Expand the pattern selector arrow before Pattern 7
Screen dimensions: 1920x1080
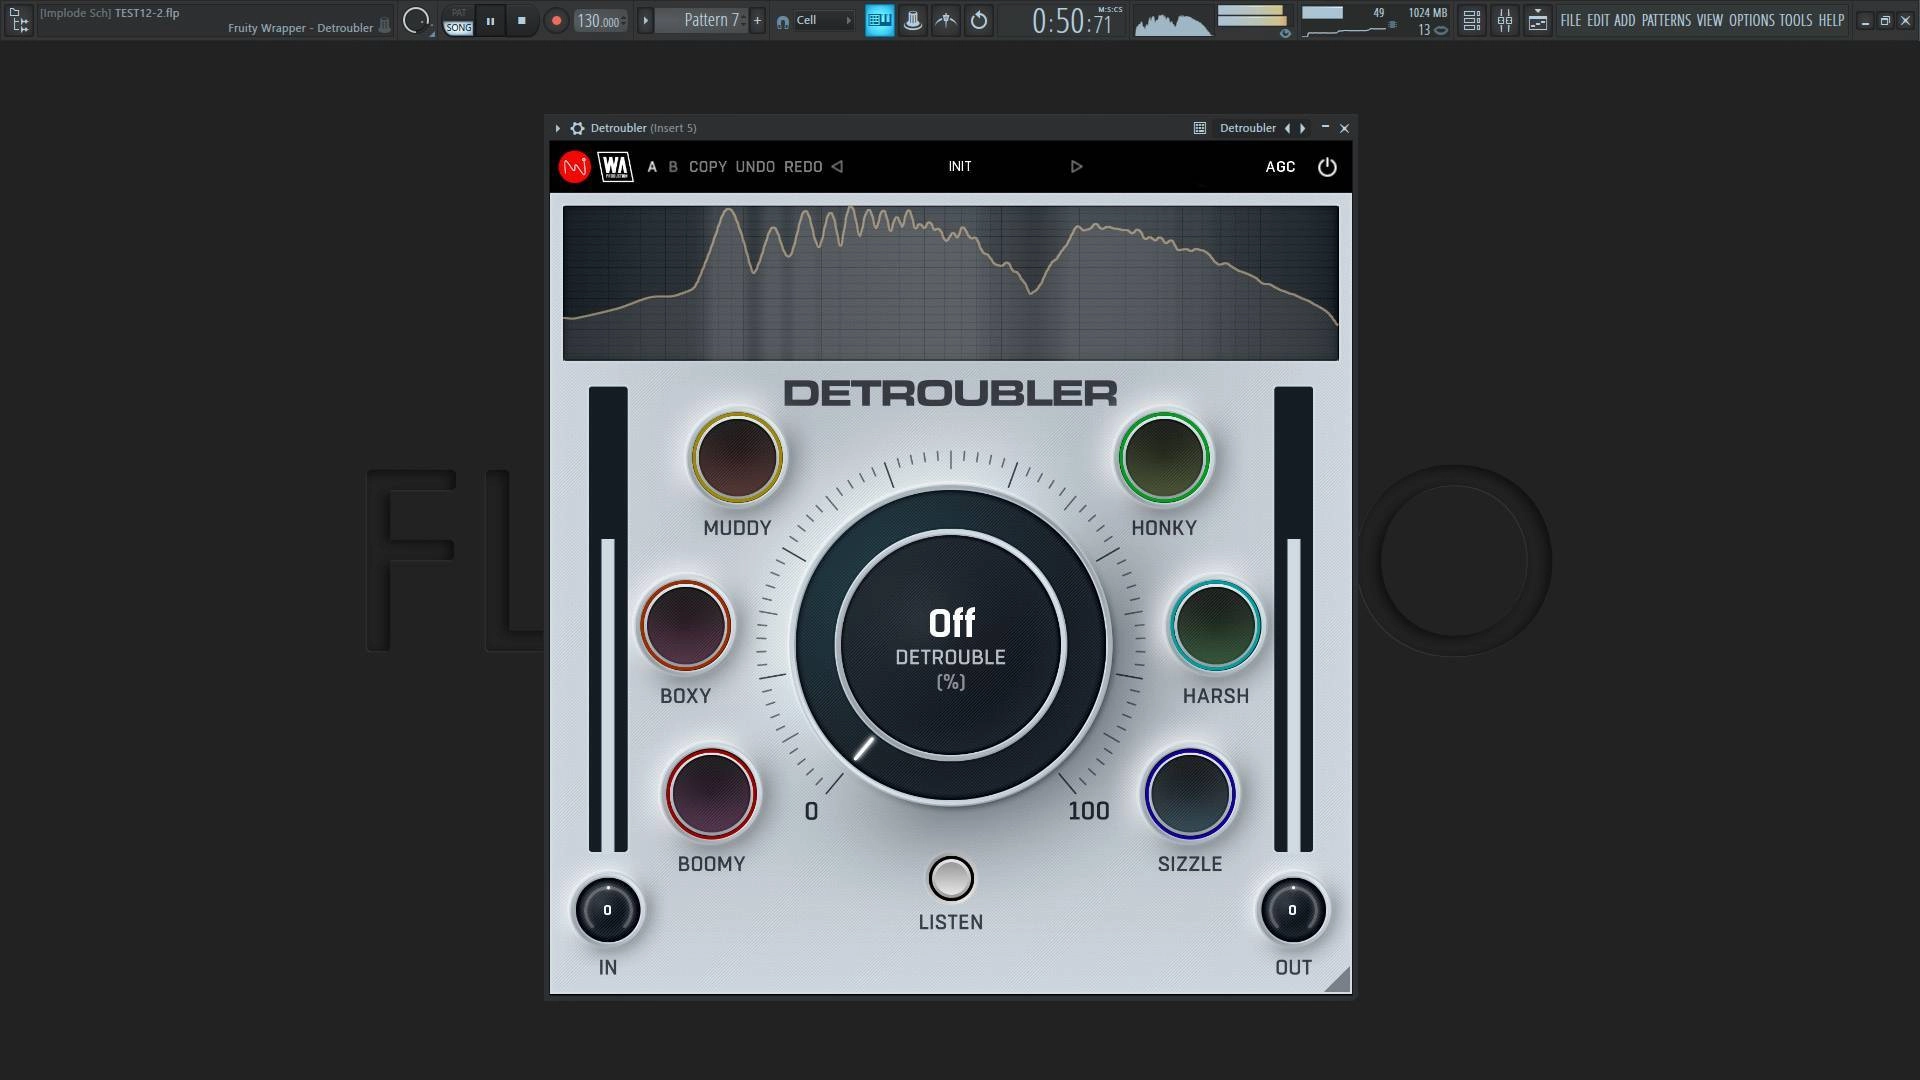[x=645, y=20]
